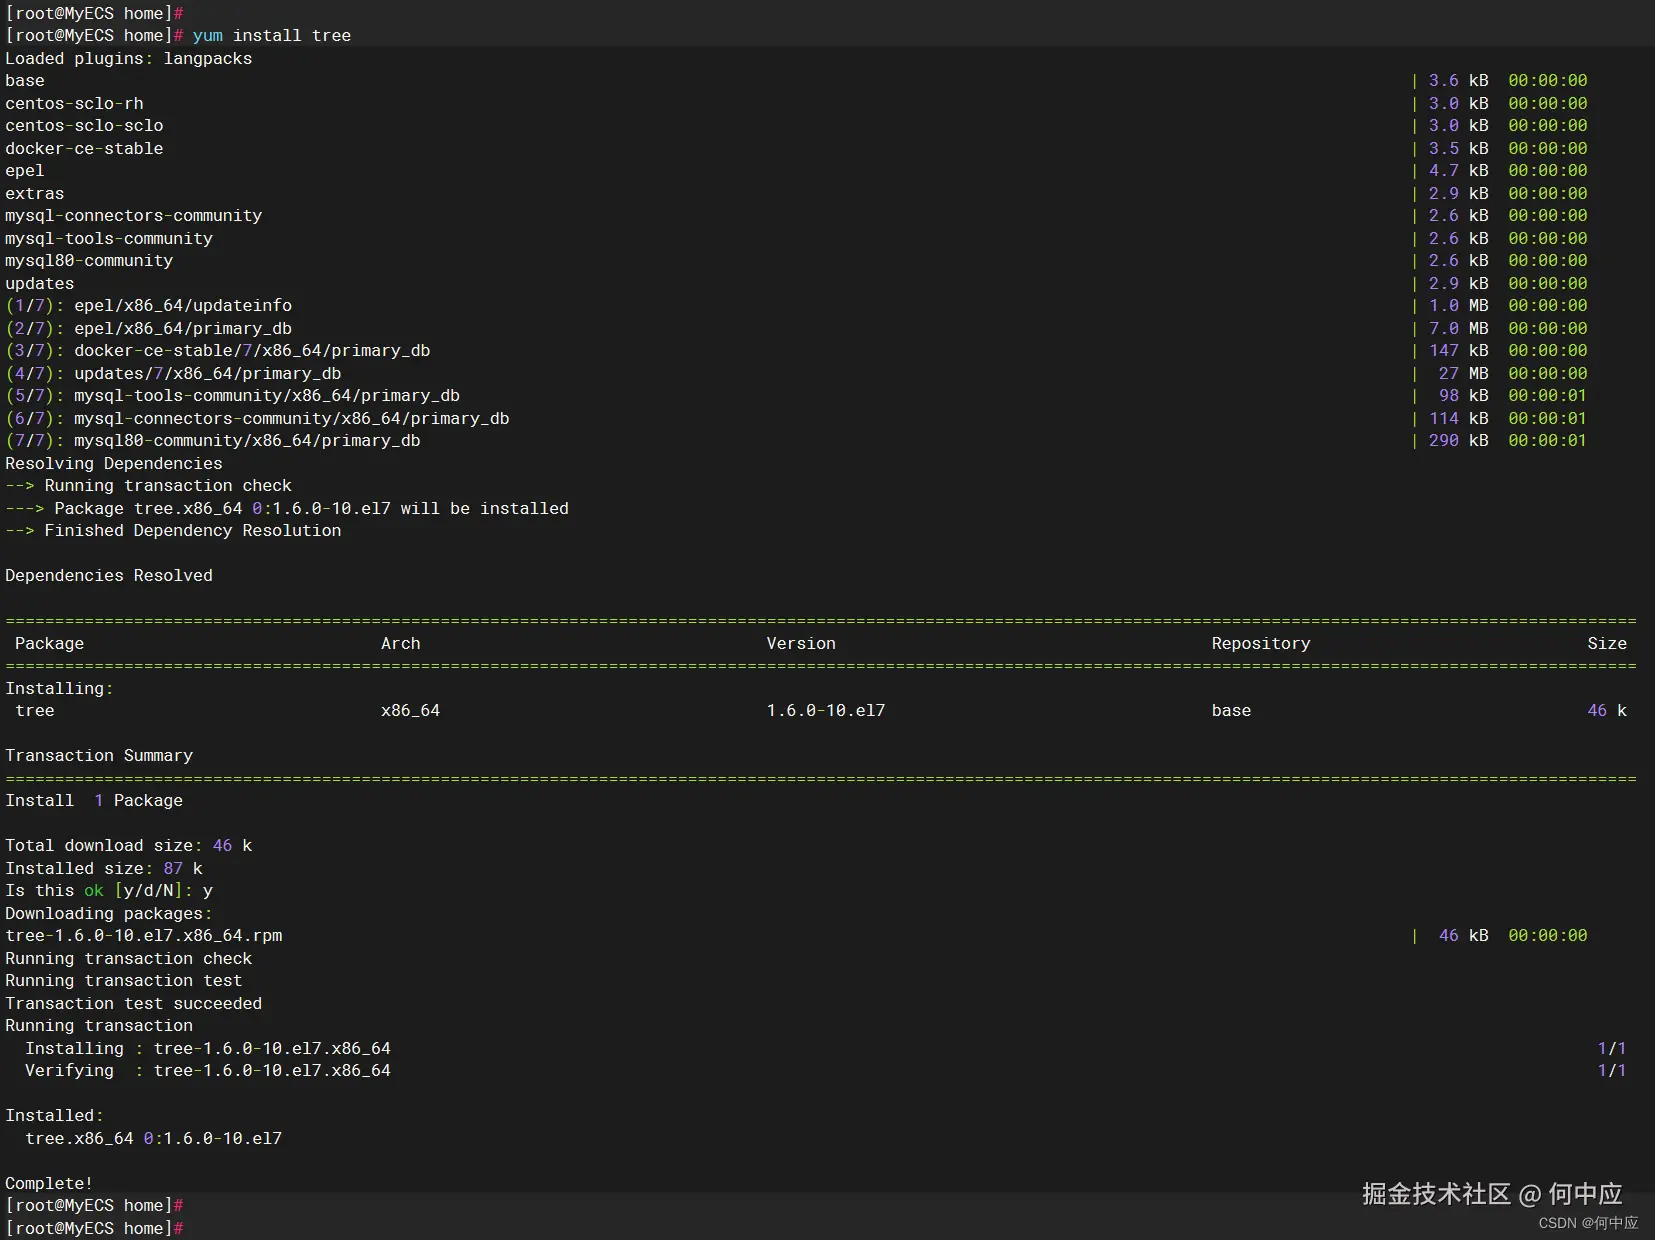The image size is (1655, 1240).
Task: Click the '114 kB' download size value
Action: [1458, 419]
